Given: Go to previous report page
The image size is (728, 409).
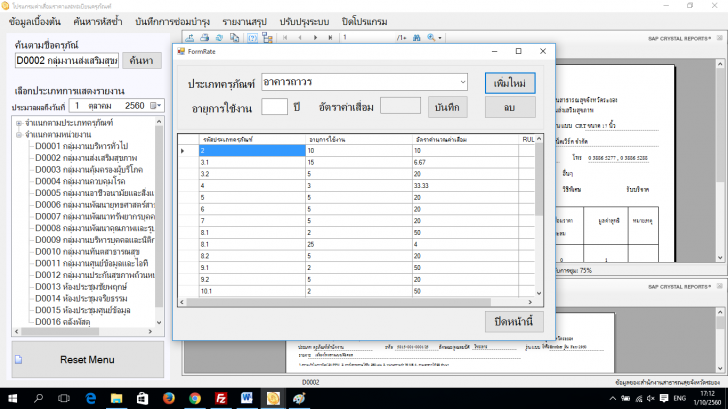Looking at the screenshot, I should click(x=300, y=38).
